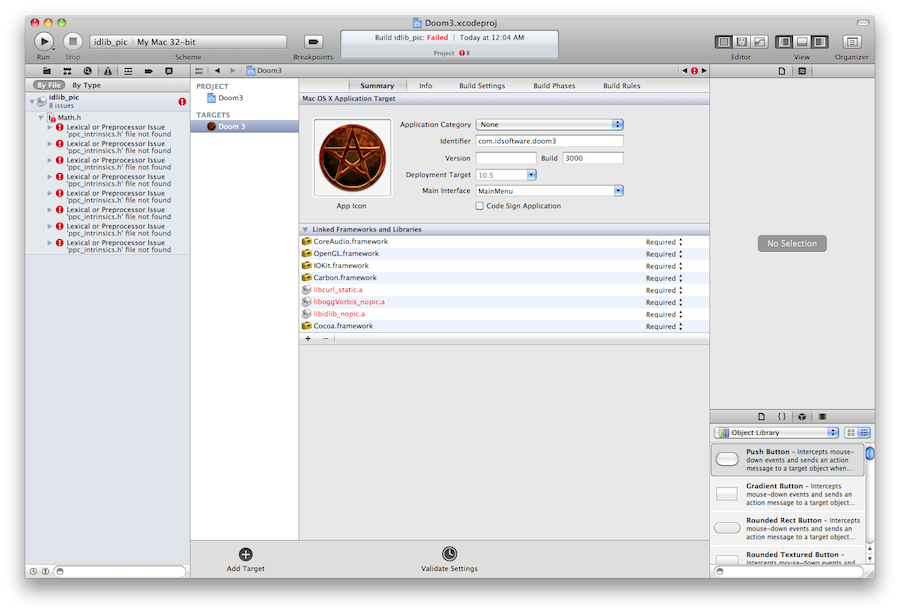Show recent issues filter icon

pyautogui.click(x=33, y=571)
